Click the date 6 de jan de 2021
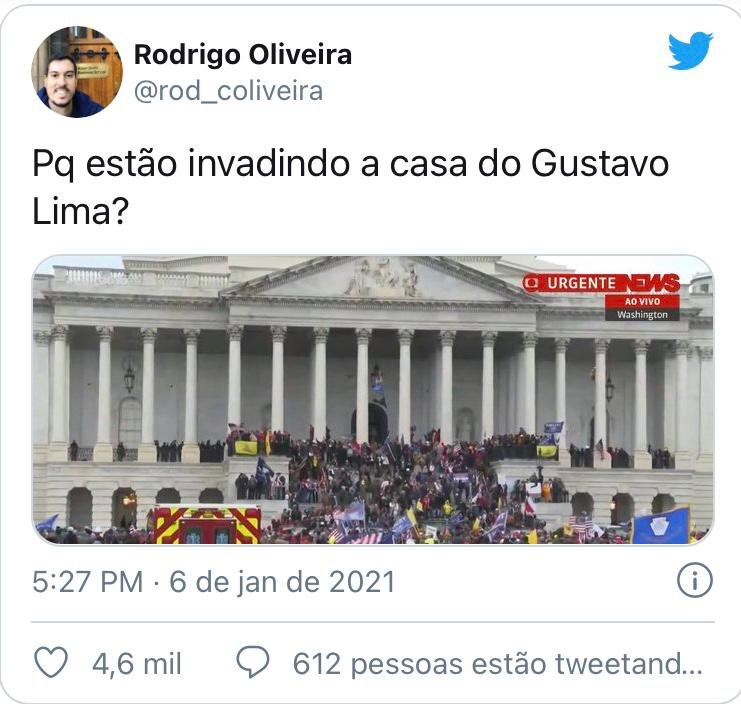 282,582
